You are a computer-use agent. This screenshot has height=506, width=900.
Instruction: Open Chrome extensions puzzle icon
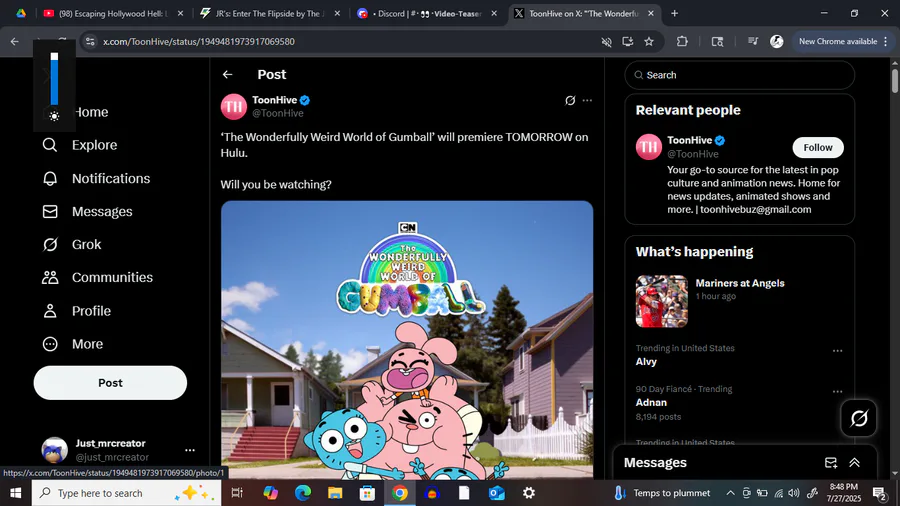682,41
